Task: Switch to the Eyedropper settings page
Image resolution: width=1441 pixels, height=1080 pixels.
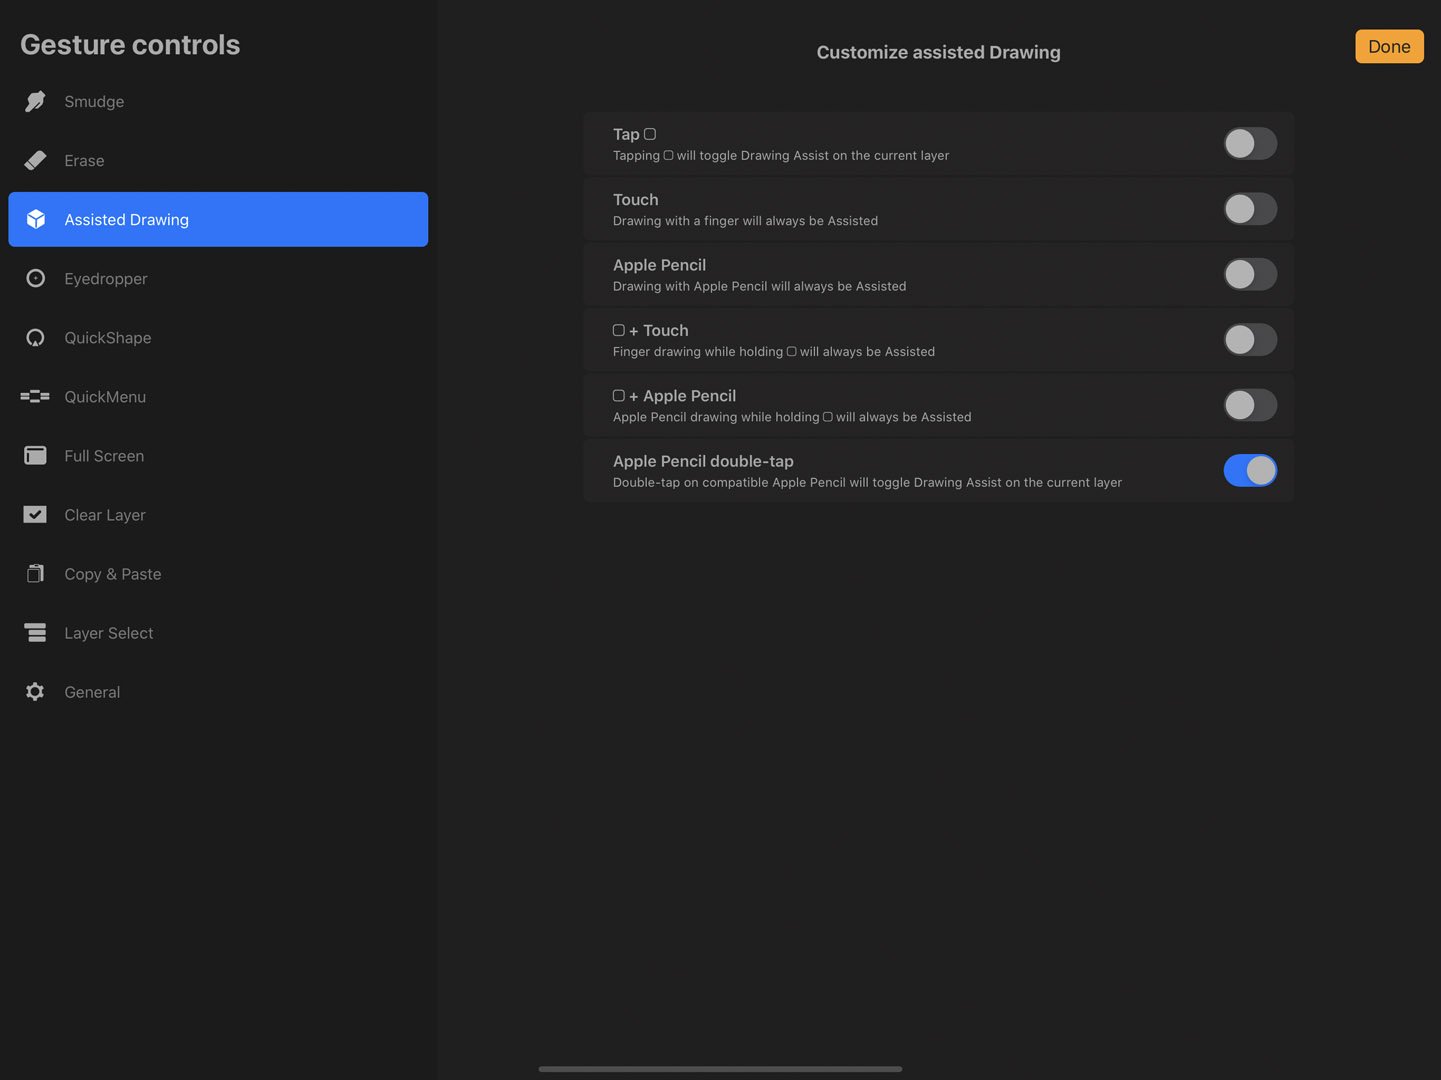Action: click(106, 278)
